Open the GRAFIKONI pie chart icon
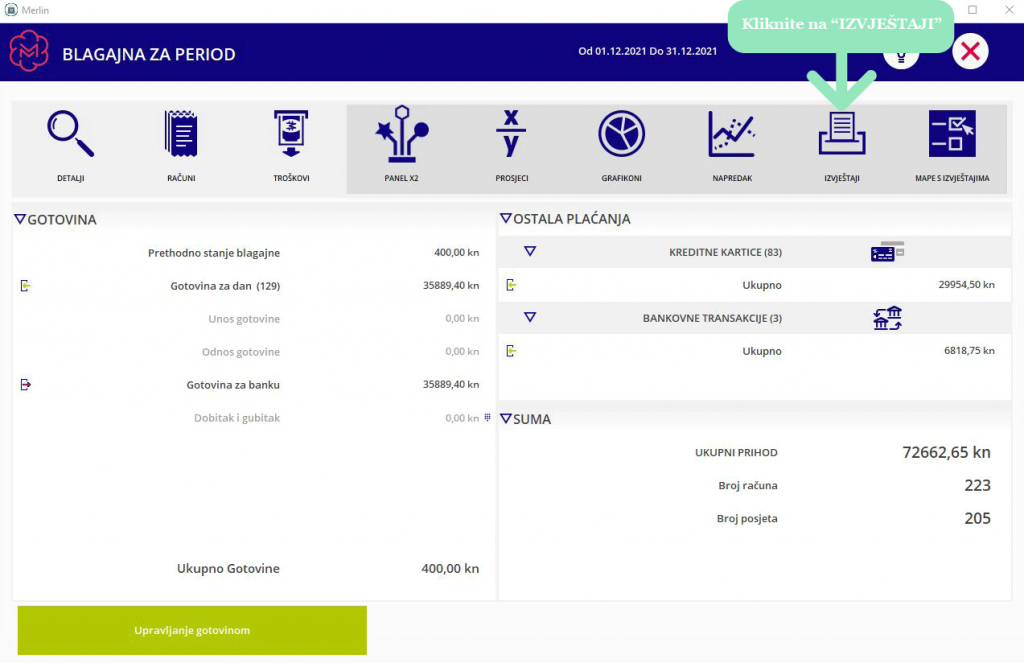 point(622,134)
